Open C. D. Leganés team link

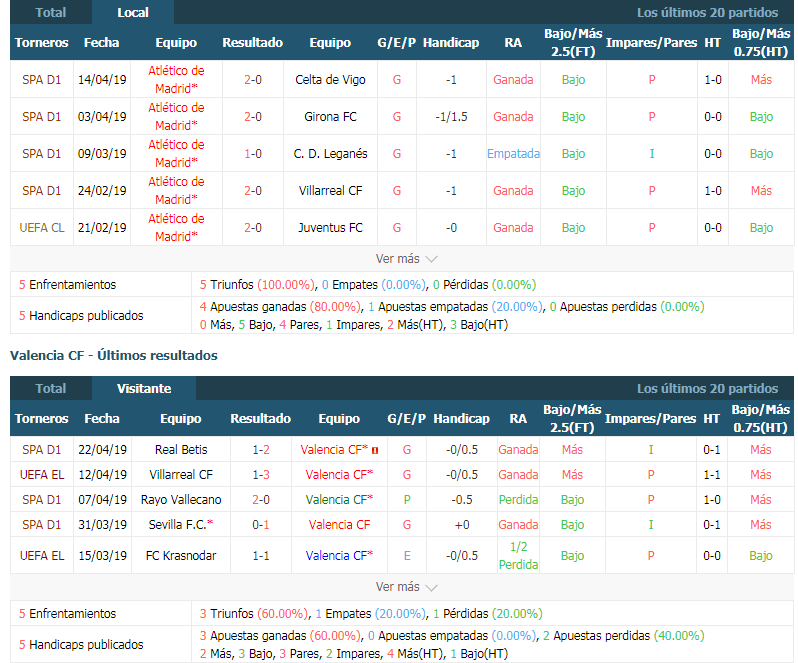[330, 154]
